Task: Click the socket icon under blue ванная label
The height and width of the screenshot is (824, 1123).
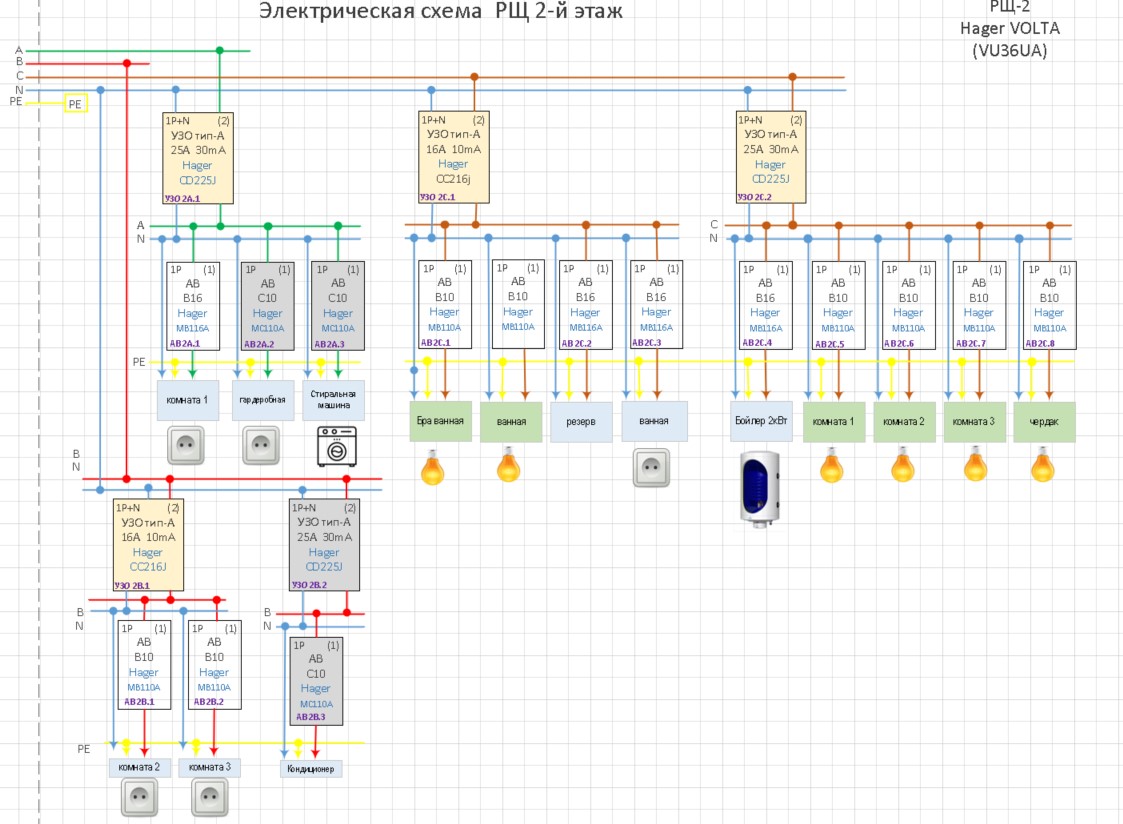Action: pos(651,467)
